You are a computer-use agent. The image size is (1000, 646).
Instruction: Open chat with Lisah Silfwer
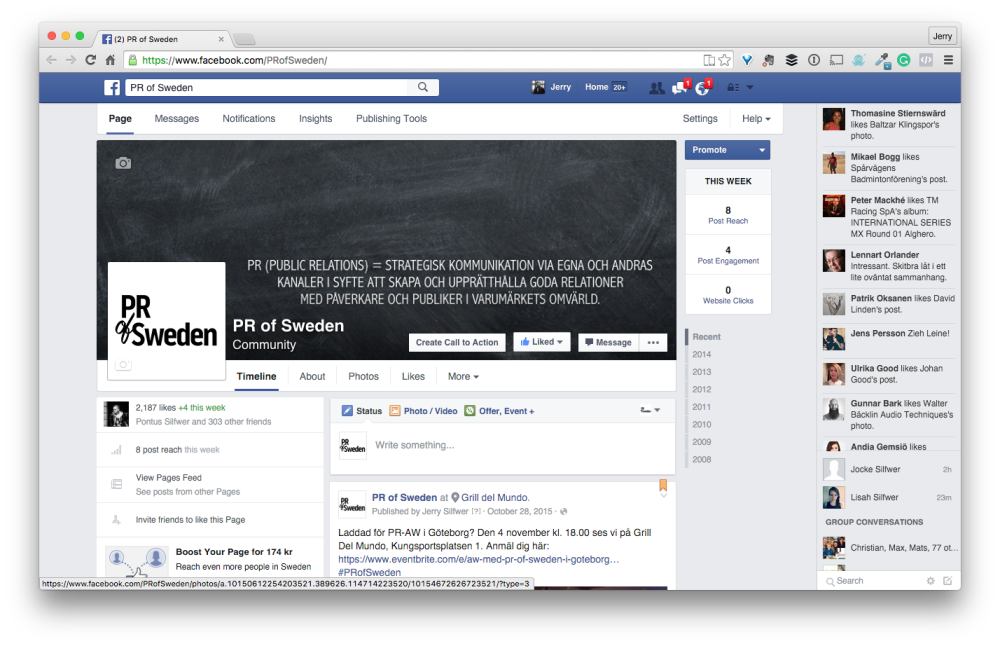pyautogui.click(x=888, y=497)
